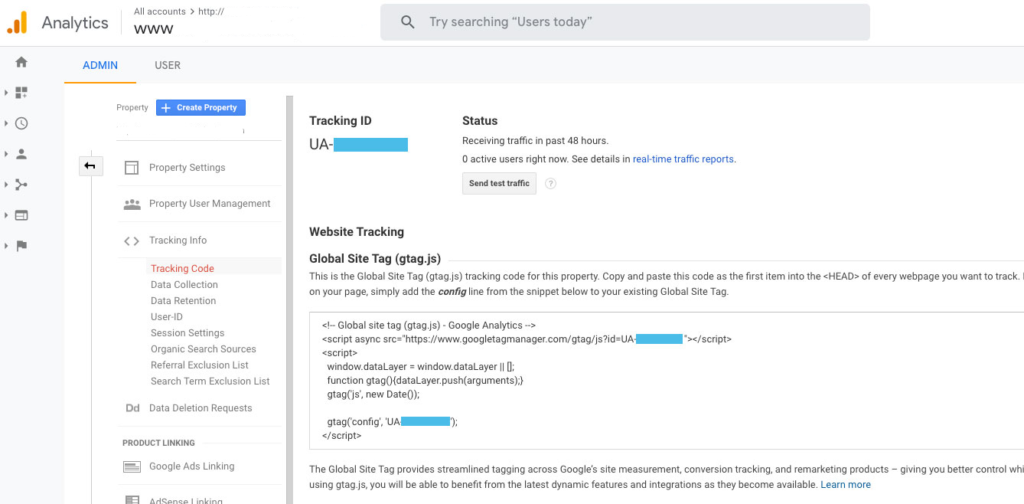1024x504 pixels.
Task: Click All accounts breadcrumb link
Action: 159,11
